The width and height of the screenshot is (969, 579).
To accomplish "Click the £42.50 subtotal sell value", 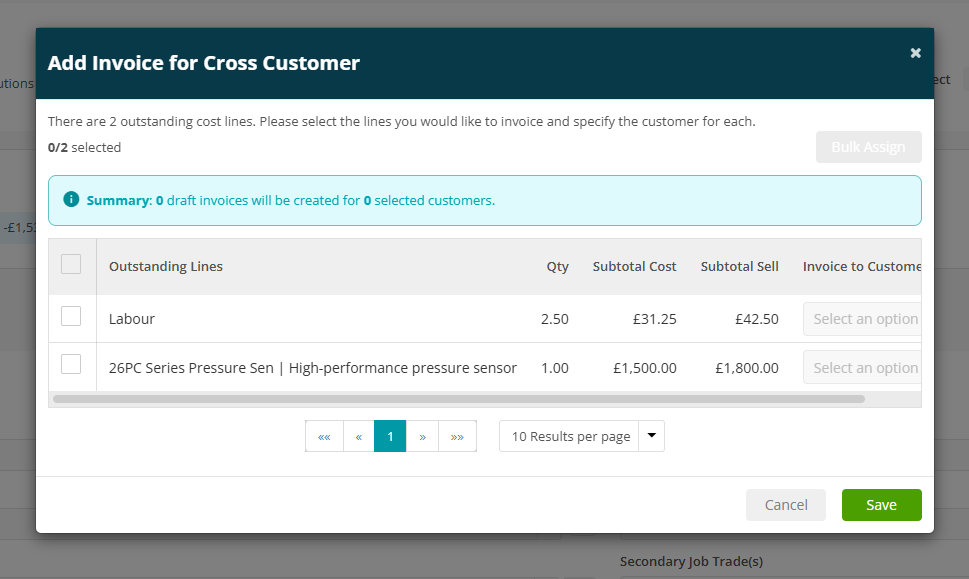I will tap(757, 319).
